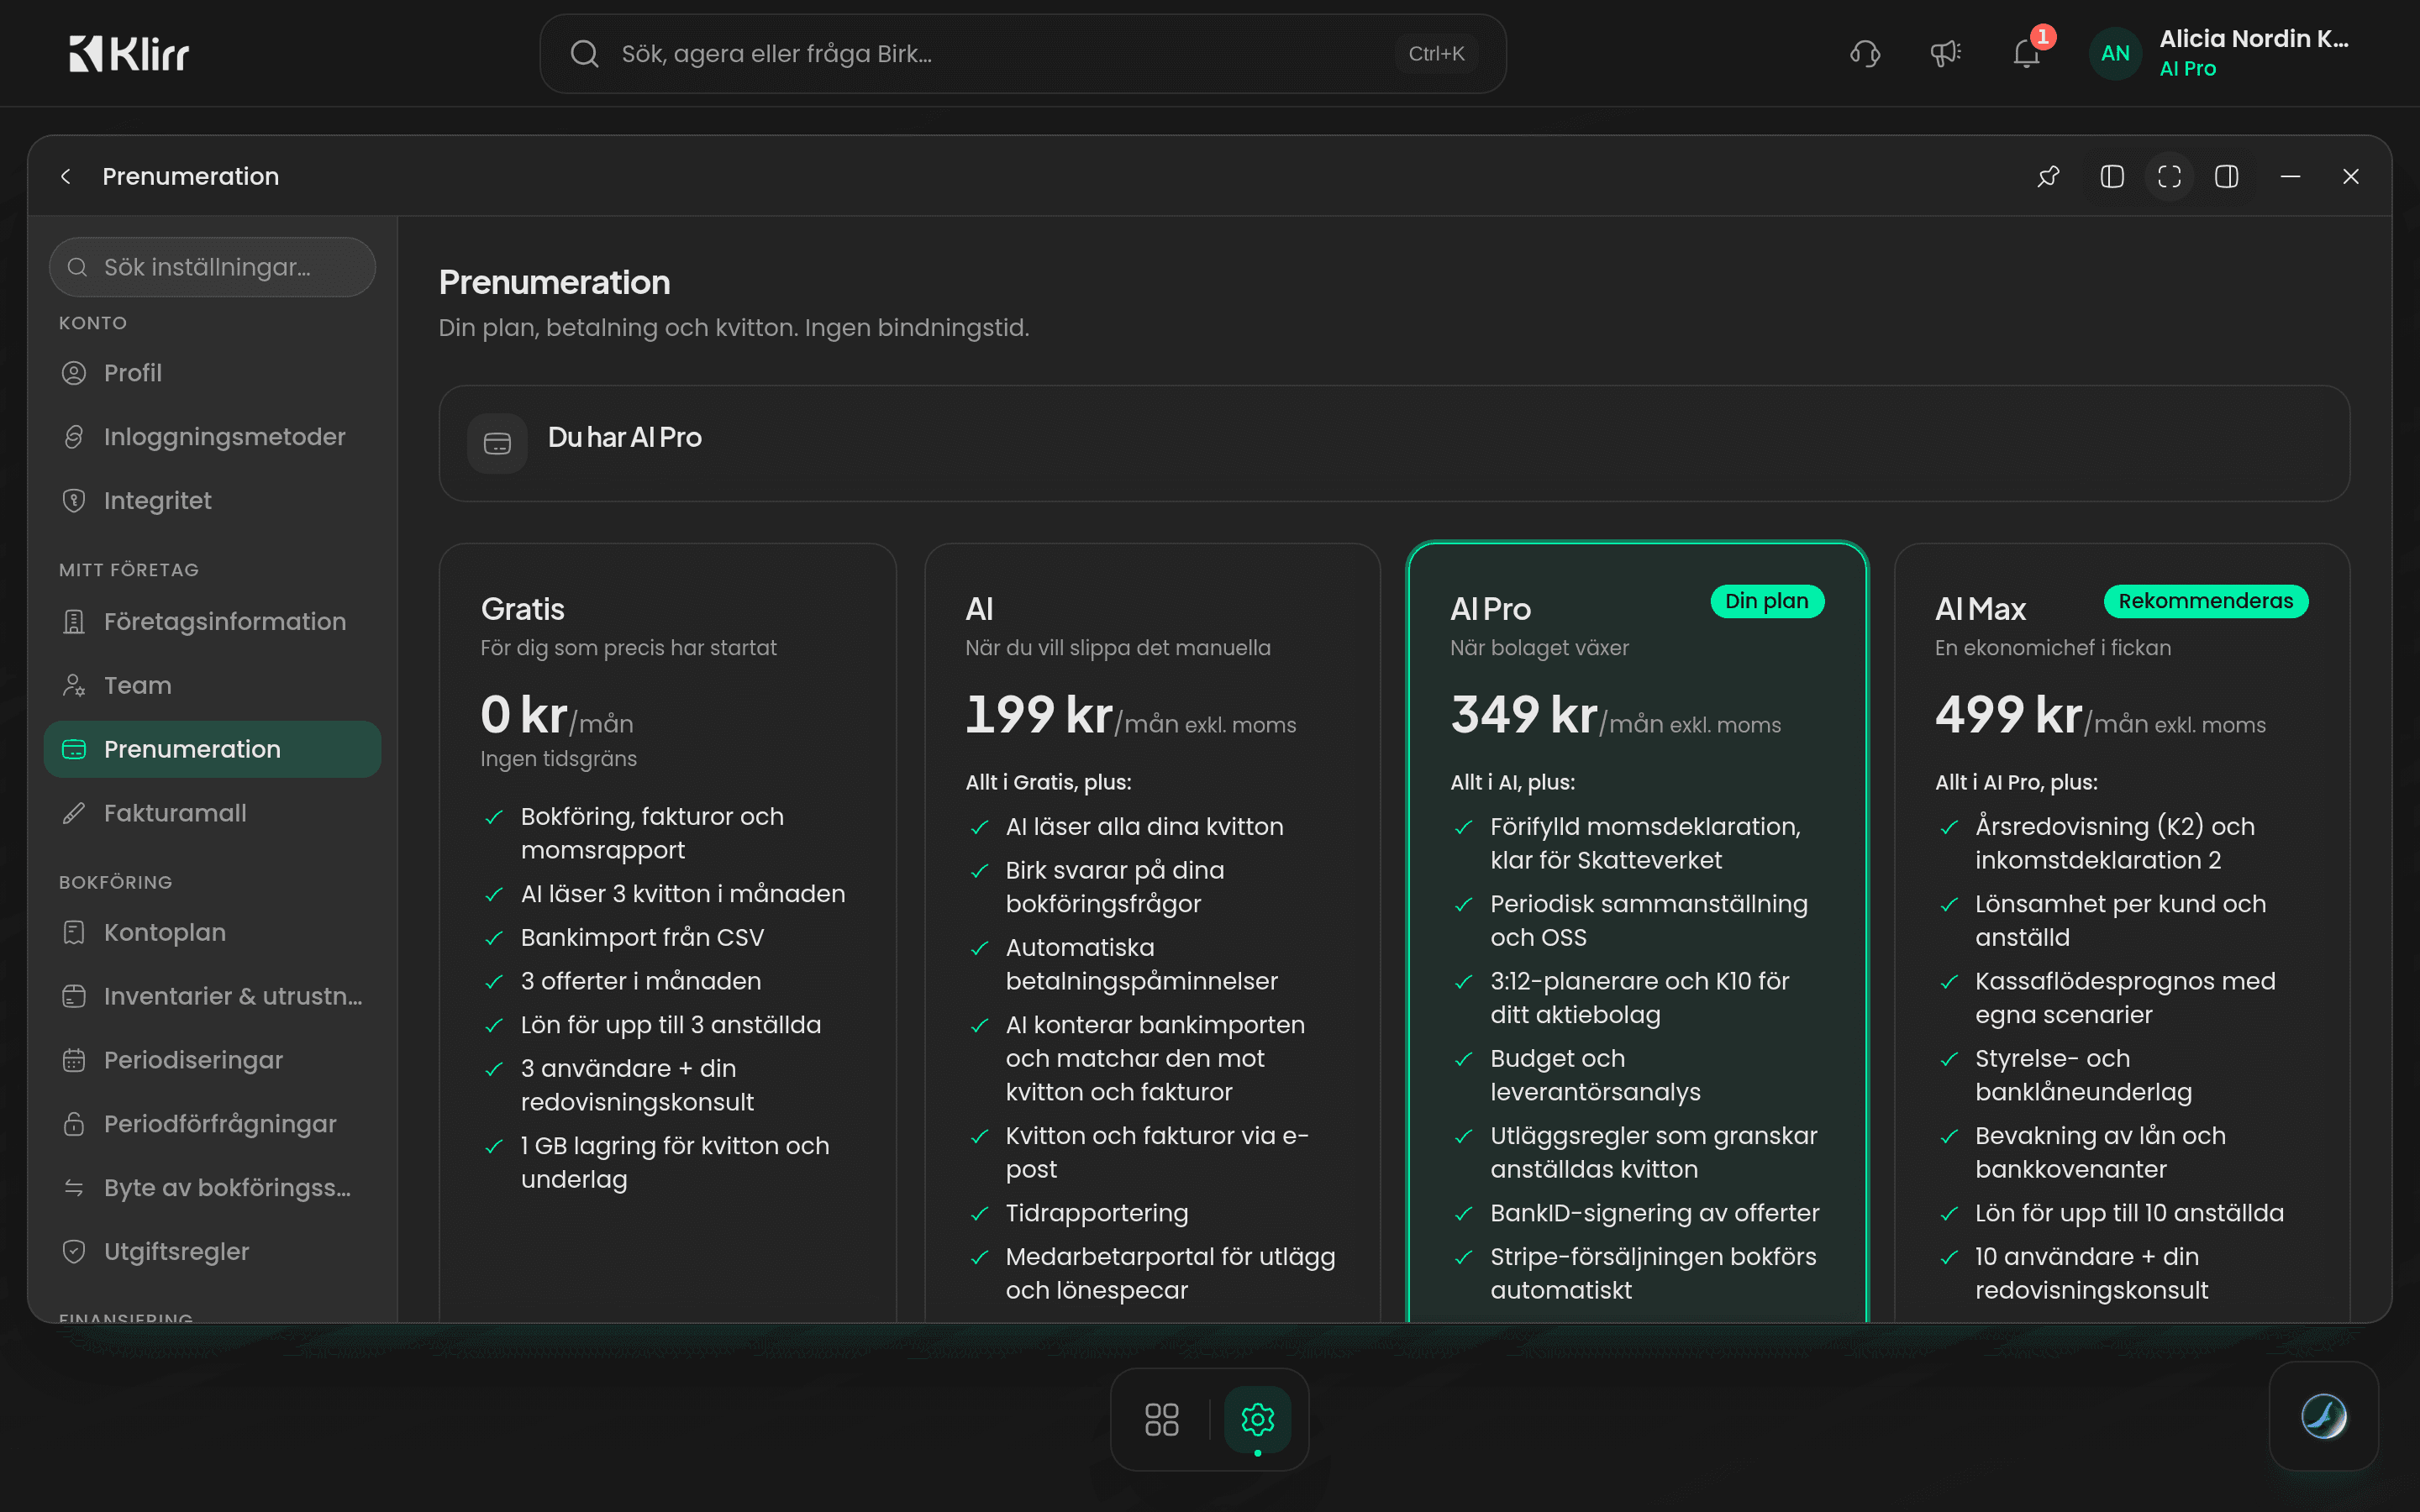
Task: Click '3 offerter i månaden' feature
Action: tap(640, 981)
